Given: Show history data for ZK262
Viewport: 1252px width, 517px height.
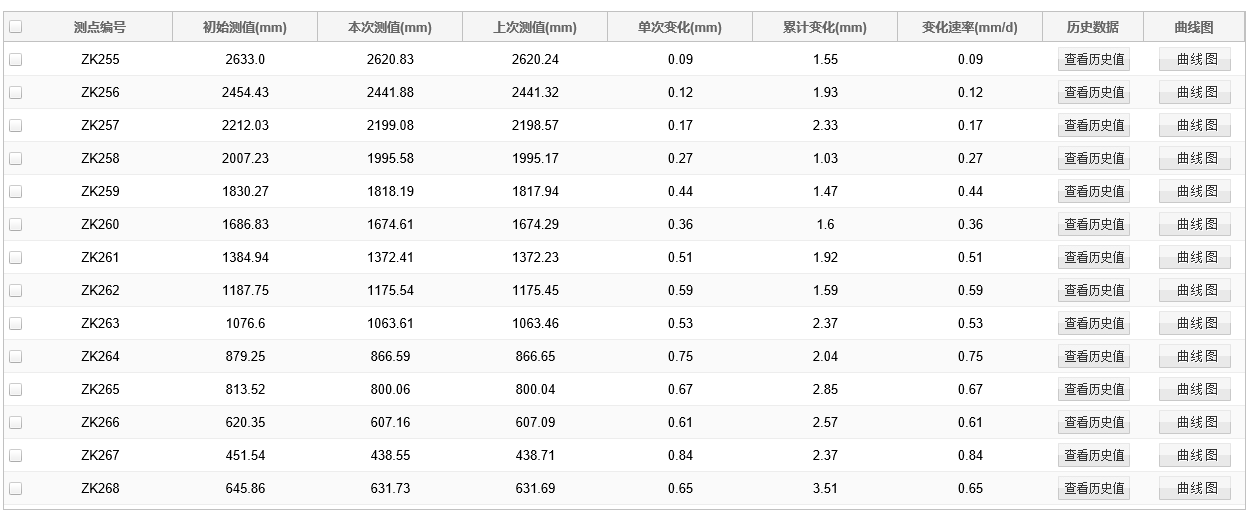Looking at the screenshot, I should point(1094,291).
